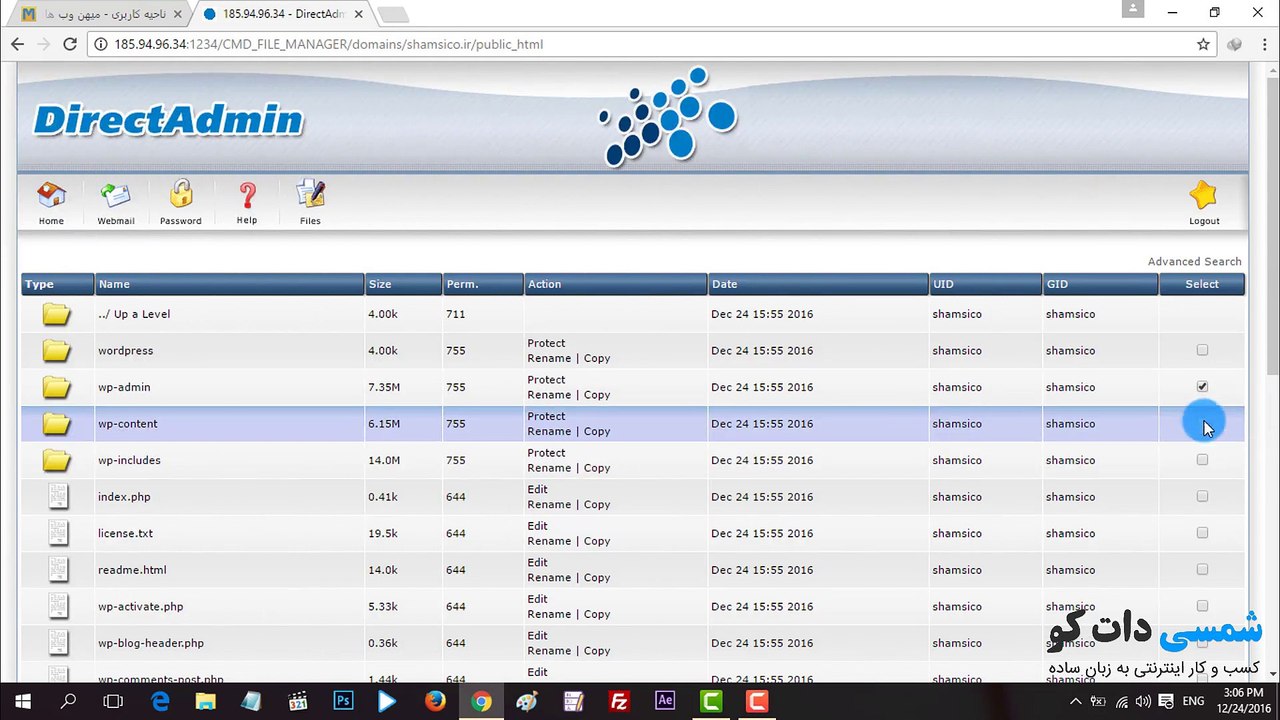
Task: Uncheck the wp-admin folder checkbox
Action: coord(1202,387)
